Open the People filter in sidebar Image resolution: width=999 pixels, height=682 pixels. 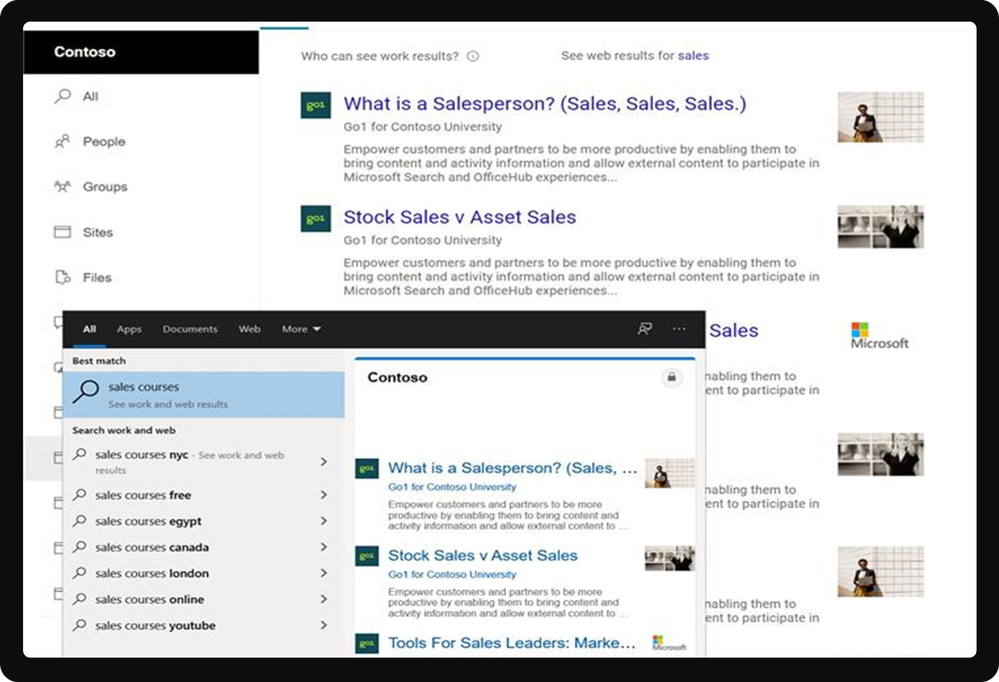click(104, 141)
